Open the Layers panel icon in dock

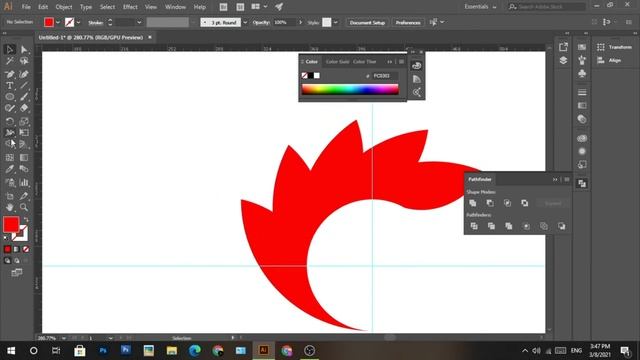tap(563, 60)
